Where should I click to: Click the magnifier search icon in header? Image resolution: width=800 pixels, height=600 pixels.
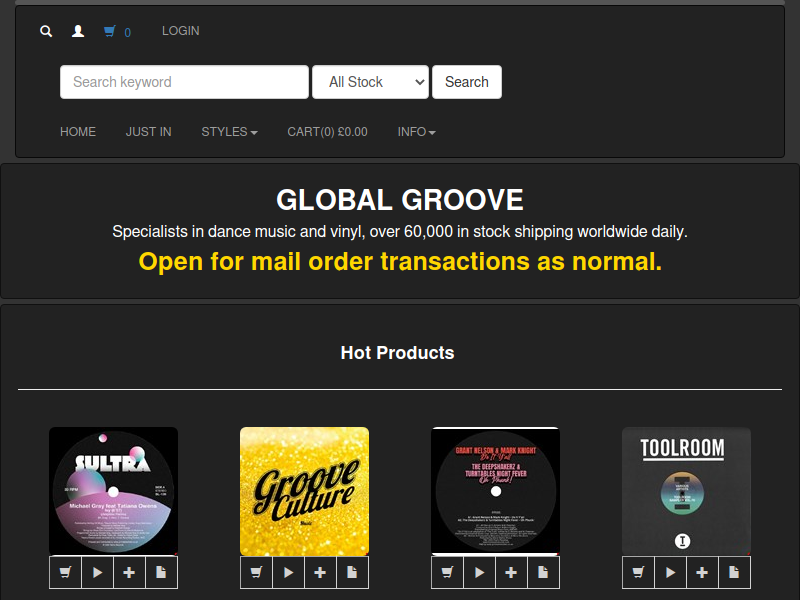pyautogui.click(x=46, y=31)
